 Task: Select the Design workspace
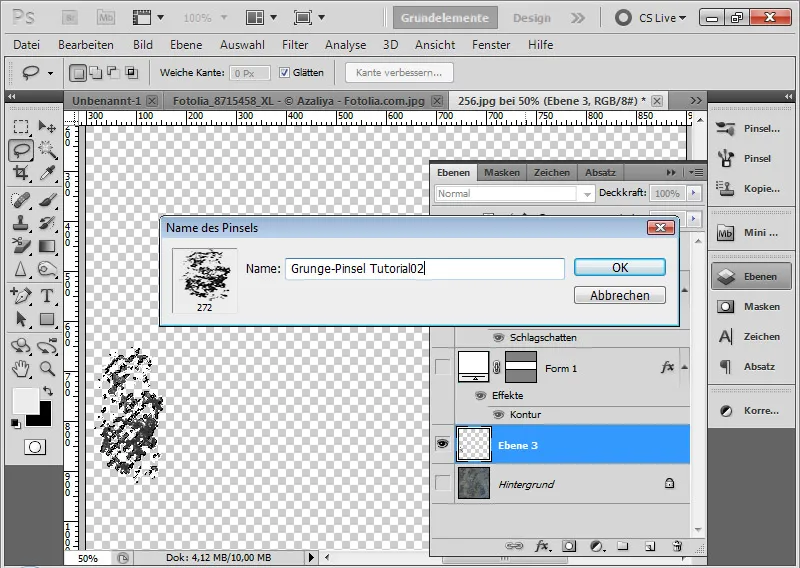(532, 18)
